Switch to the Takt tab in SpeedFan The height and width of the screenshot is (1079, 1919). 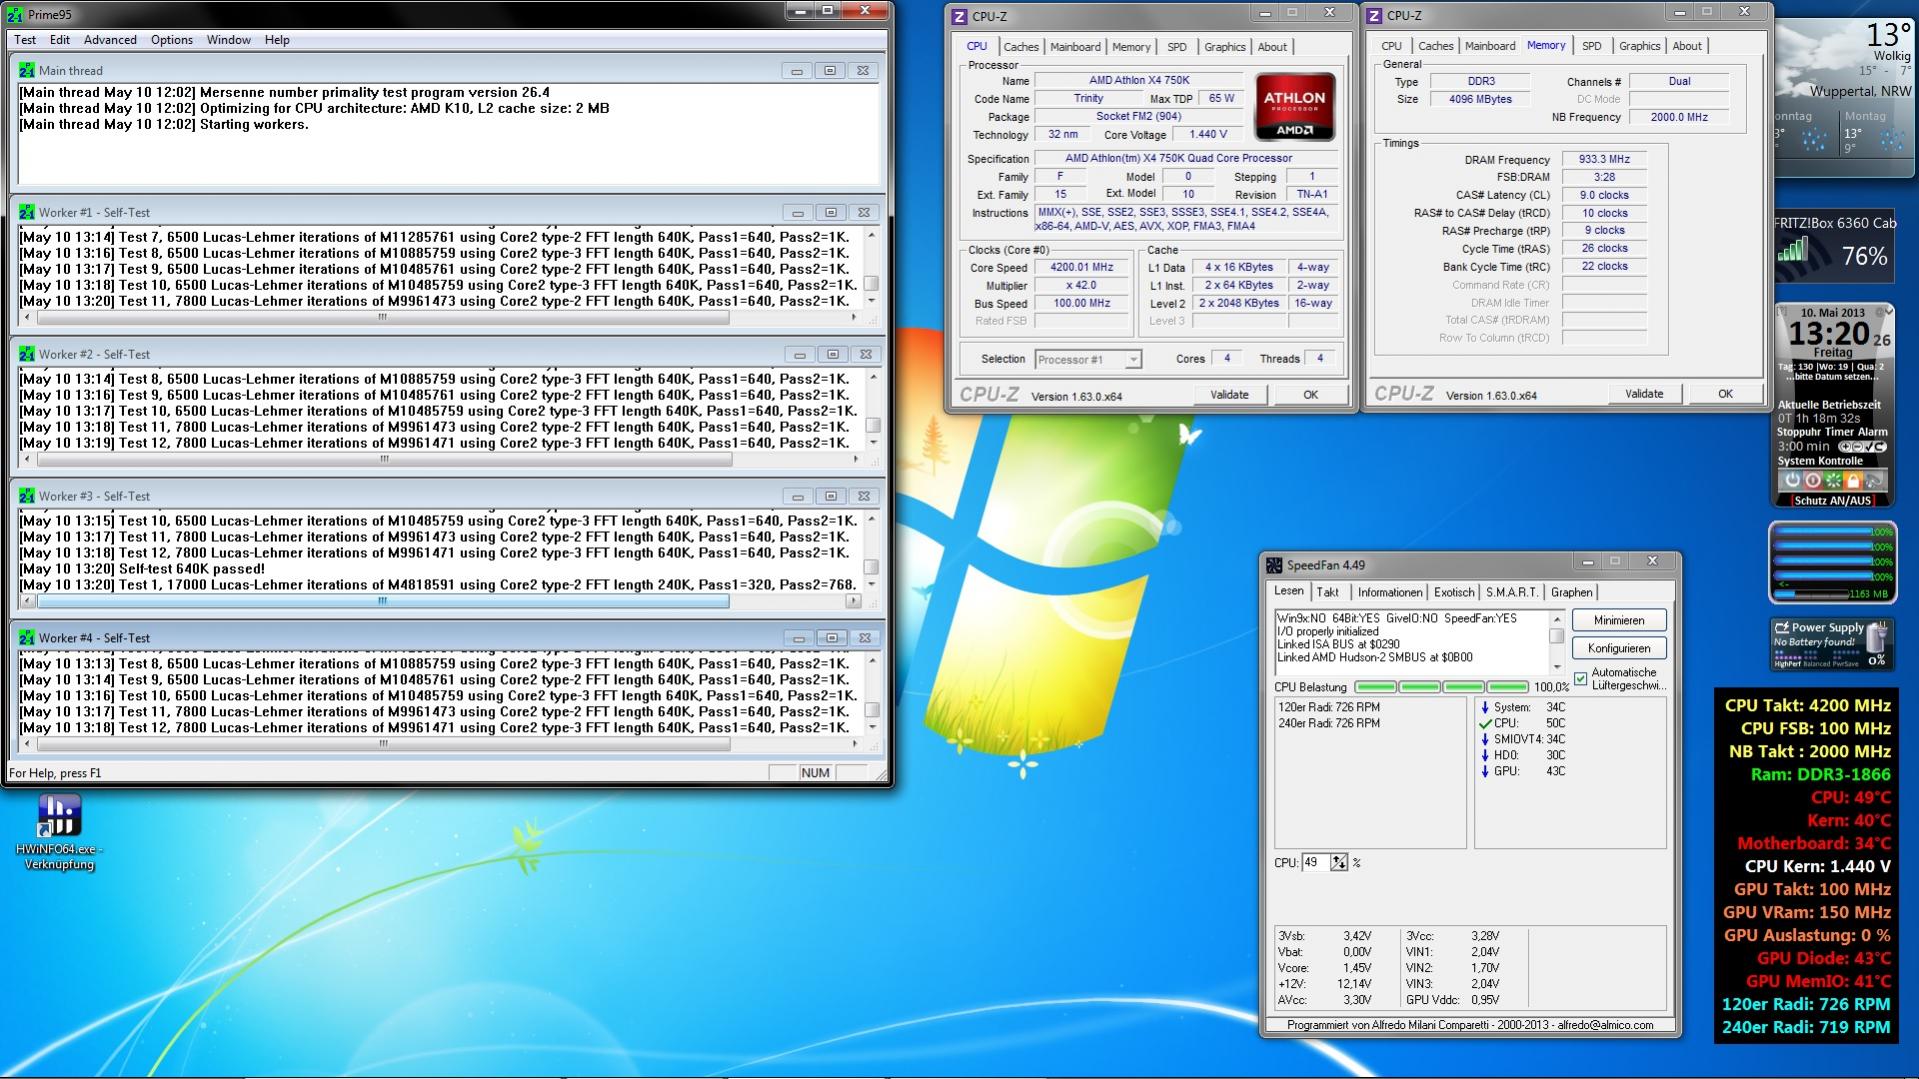click(1327, 593)
